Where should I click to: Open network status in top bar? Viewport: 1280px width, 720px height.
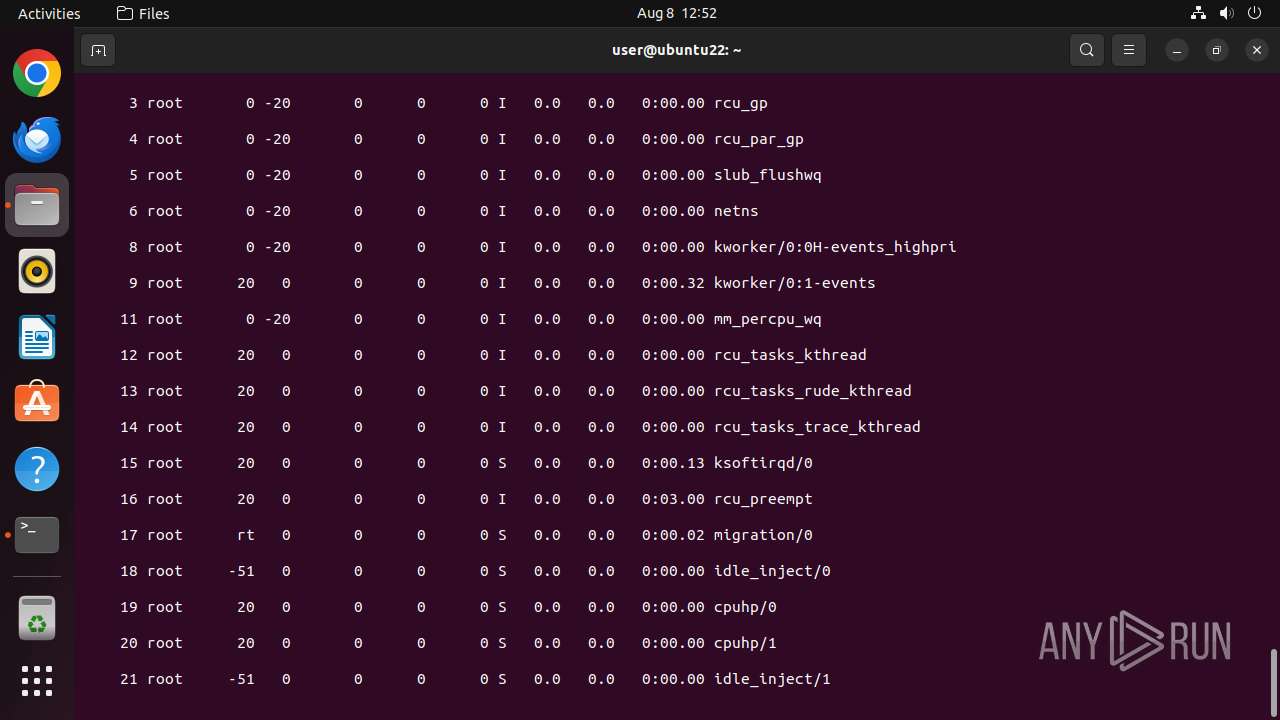1198,13
